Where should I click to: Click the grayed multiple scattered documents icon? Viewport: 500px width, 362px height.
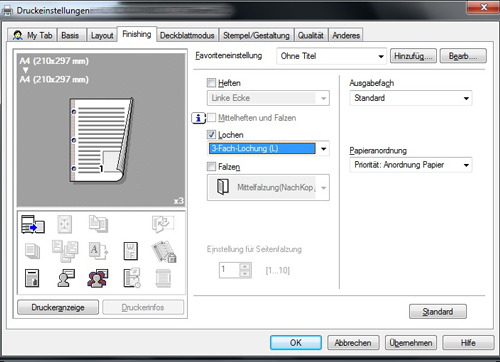click(x=65, y=251)
